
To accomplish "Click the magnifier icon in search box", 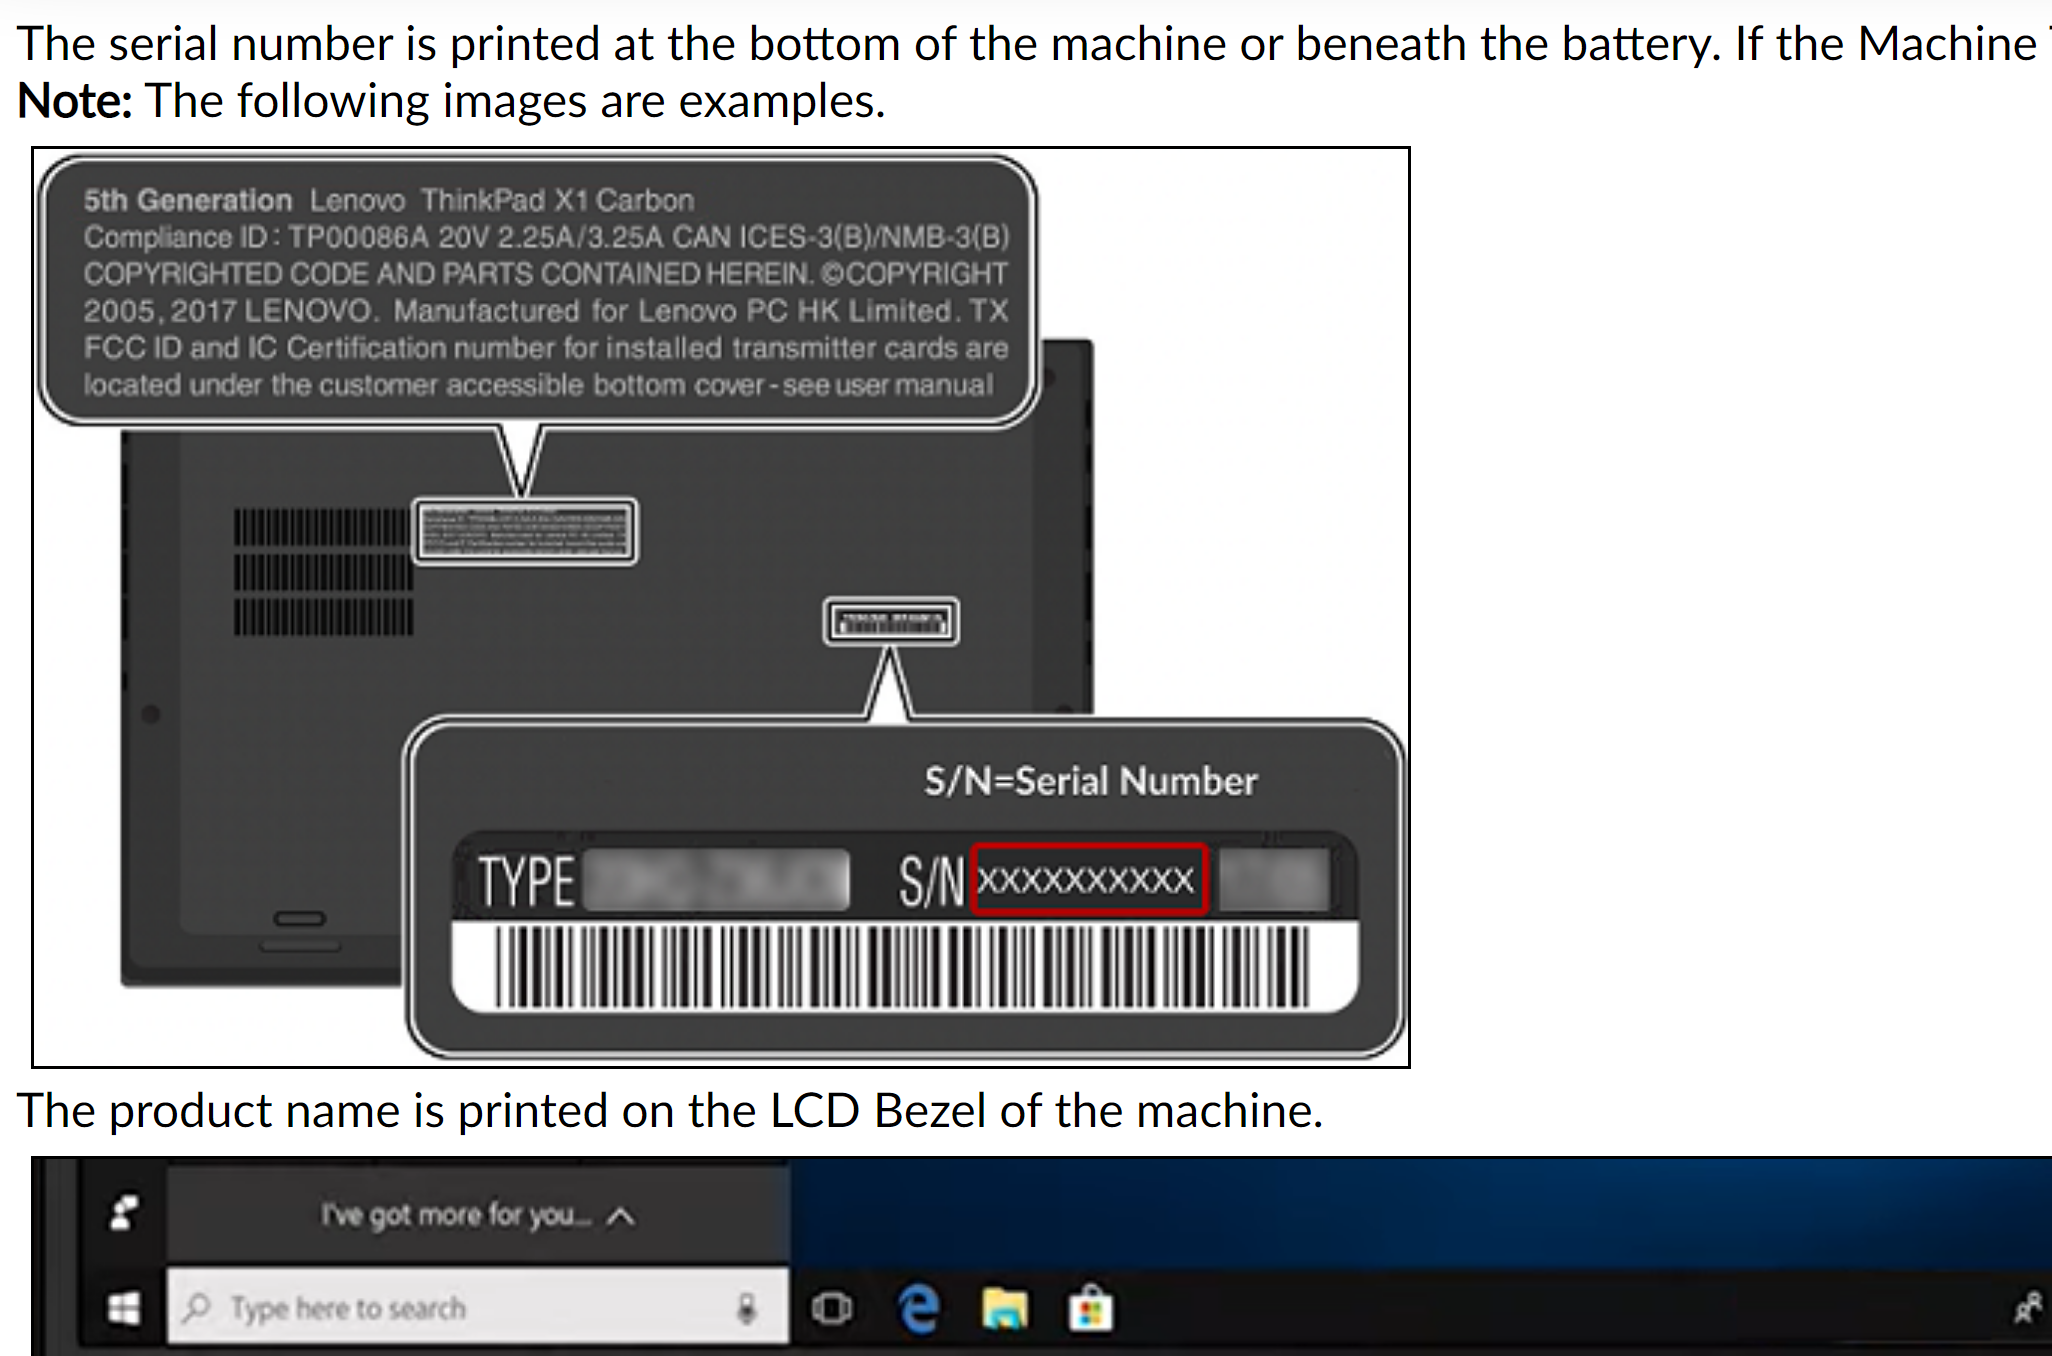I will tap(197, 1307).
